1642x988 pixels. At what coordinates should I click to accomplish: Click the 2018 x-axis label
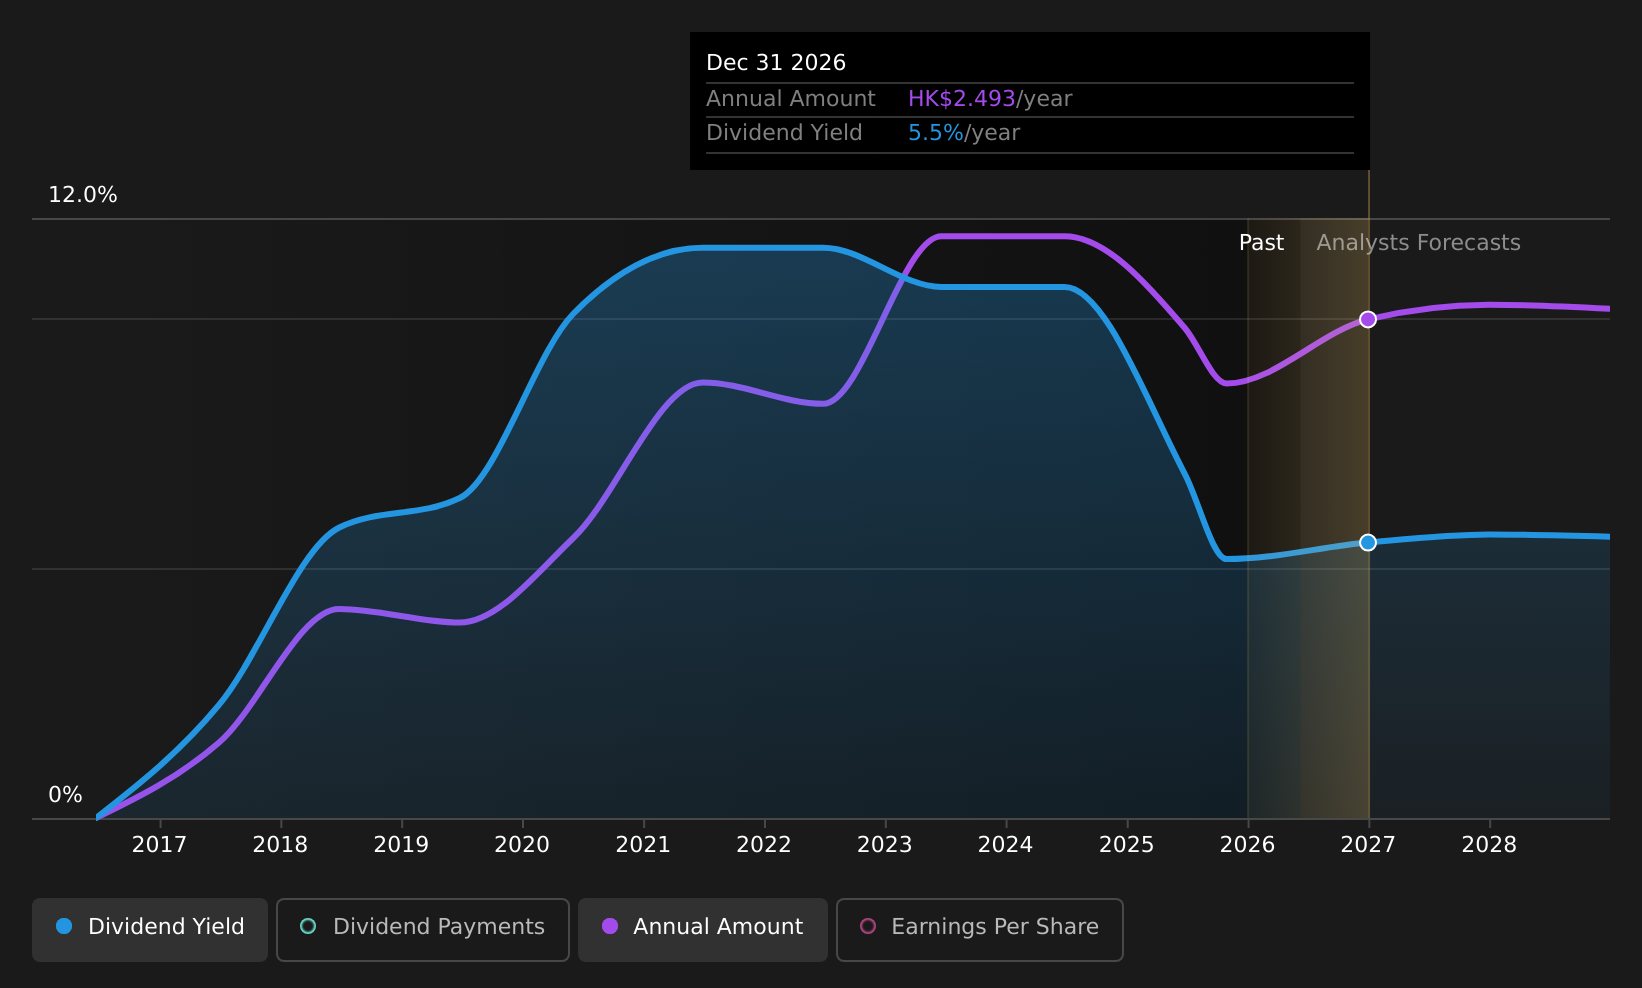(280, 845)
